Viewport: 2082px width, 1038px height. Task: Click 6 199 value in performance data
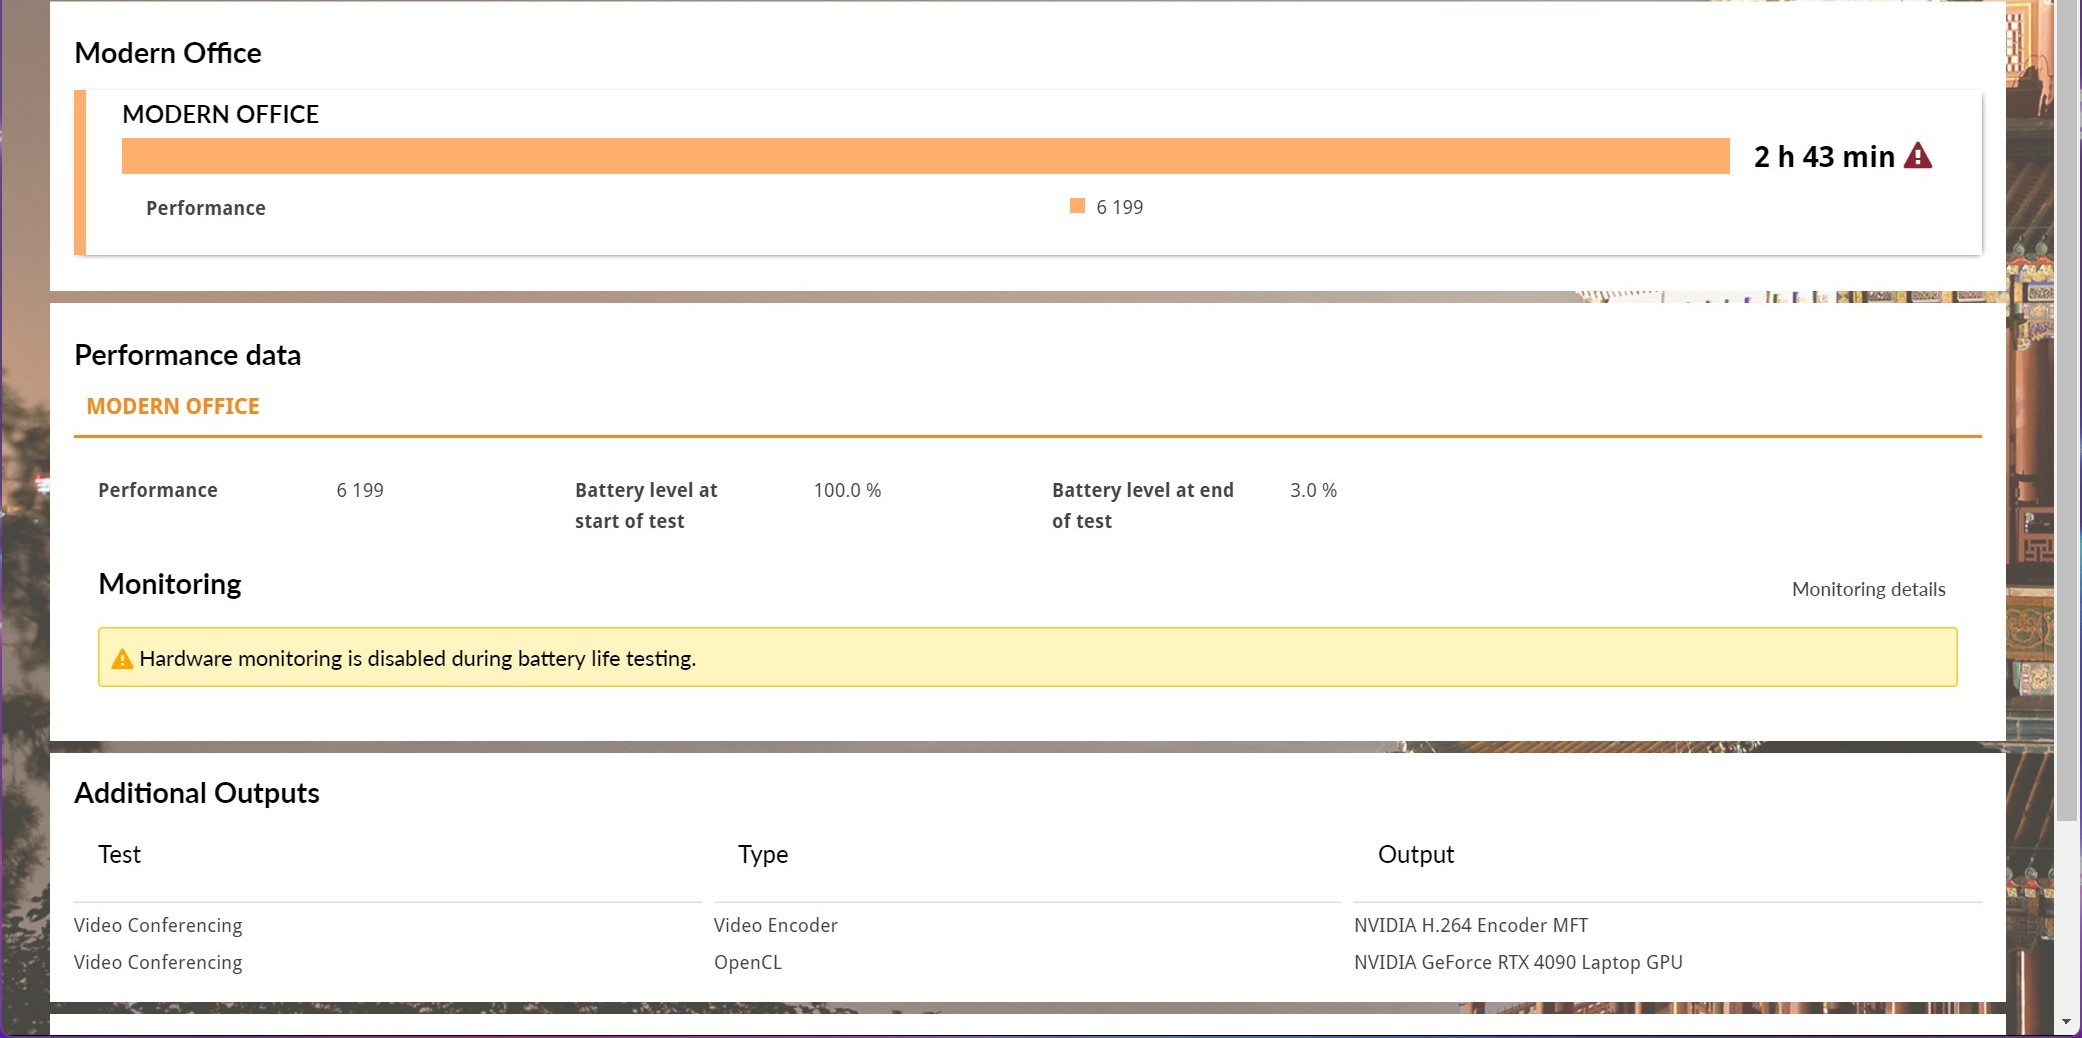pos(360,490)
